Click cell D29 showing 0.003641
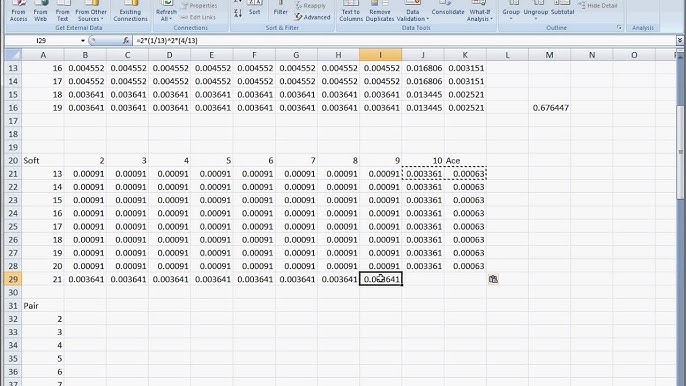The height and width of the screenshot is (386, 686). coord(169,279)
